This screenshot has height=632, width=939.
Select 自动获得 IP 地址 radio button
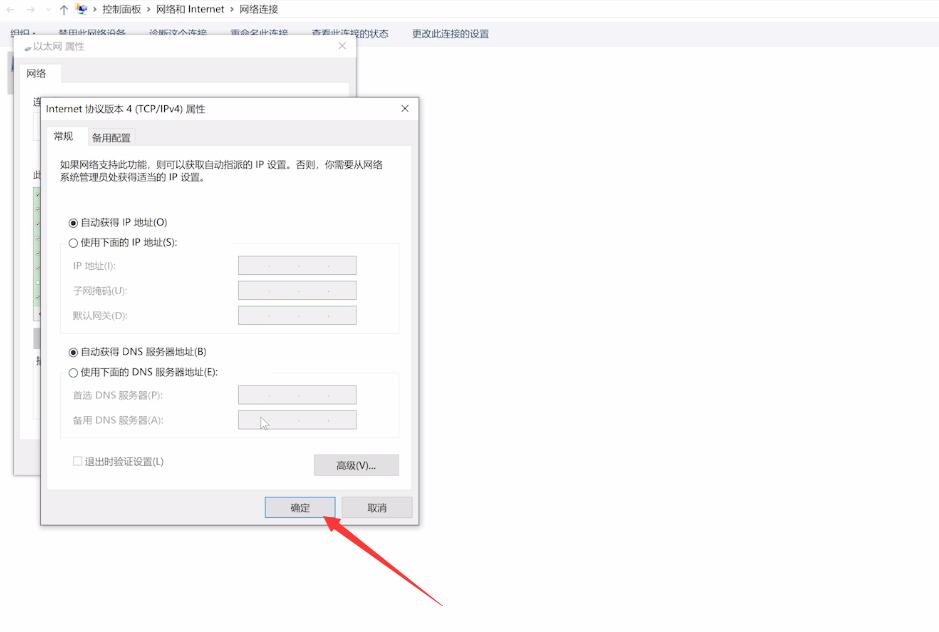point(73,223)
